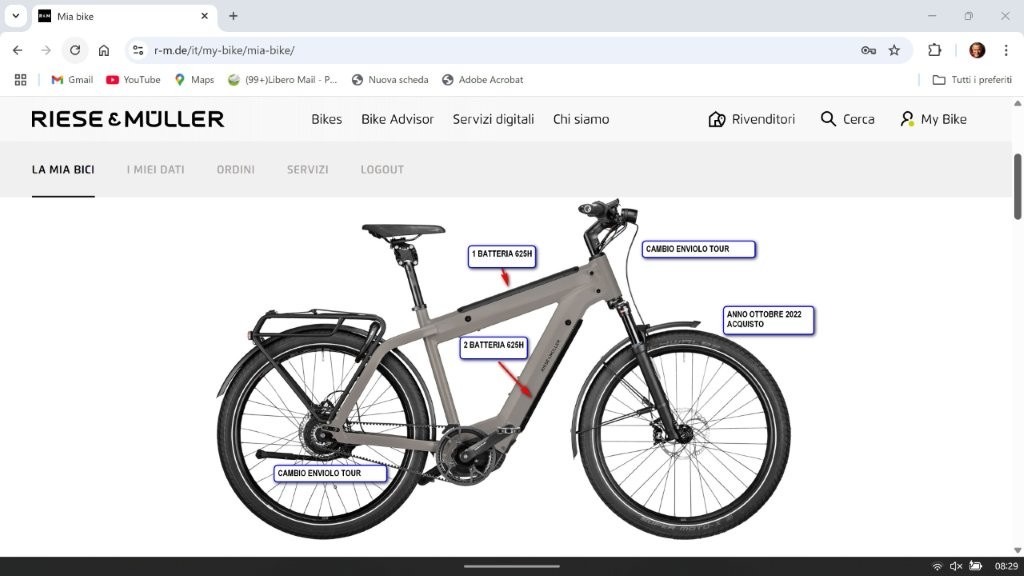Open the Wi-Fi status icon
Image resolution: width=1024 pixels, height=576 pixels.
coord(937,566)
